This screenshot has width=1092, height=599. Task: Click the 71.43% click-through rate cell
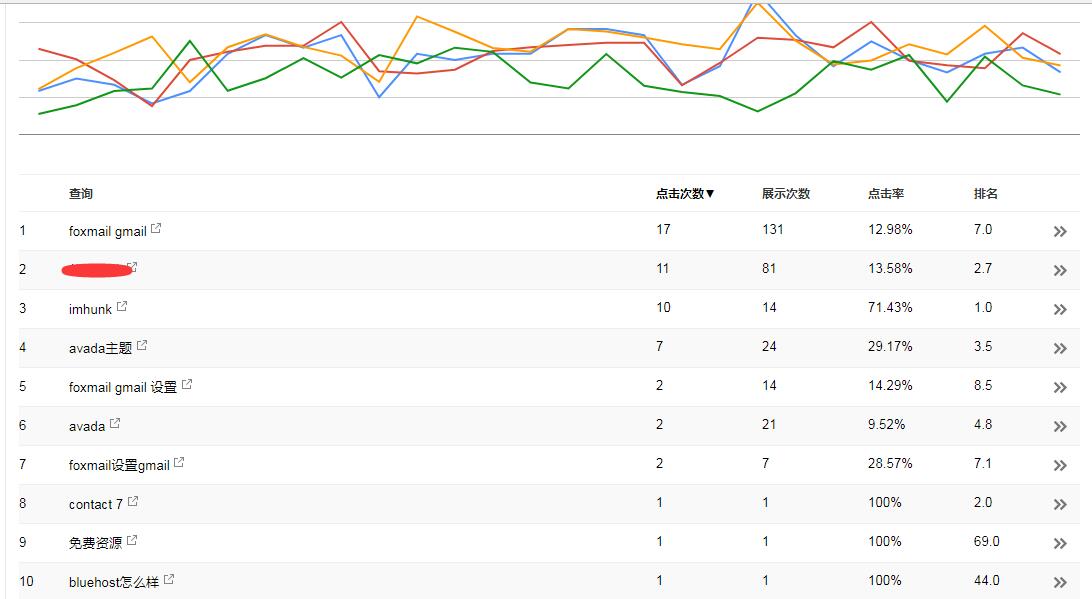890,307
